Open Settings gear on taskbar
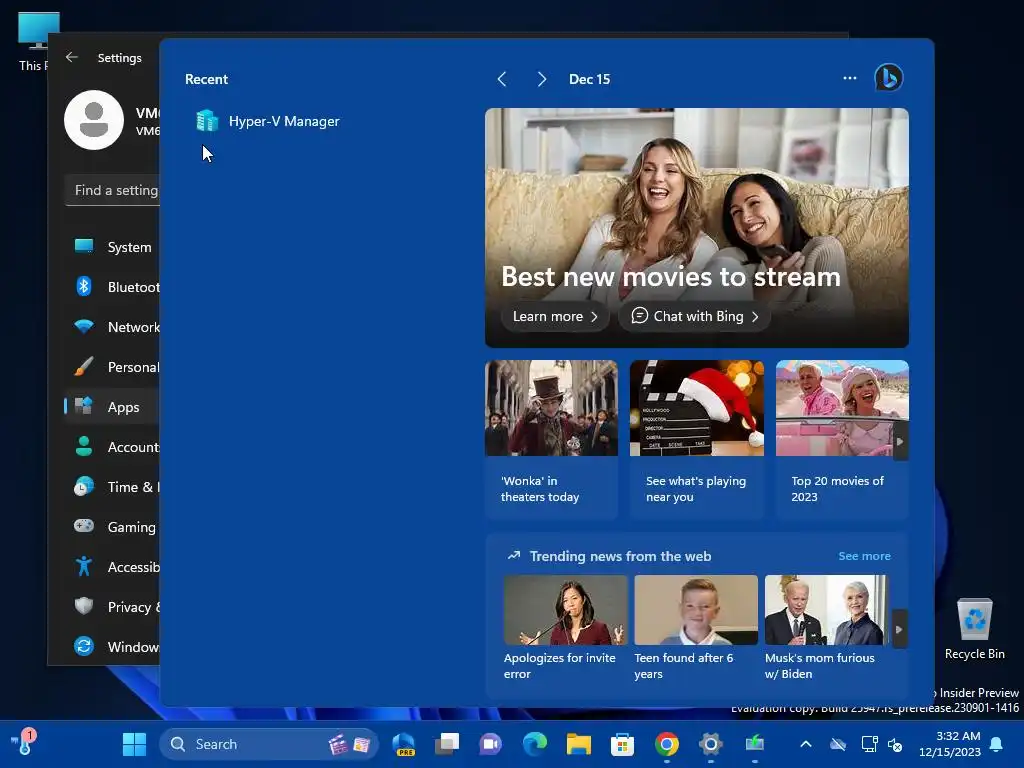Screen dimensions: 1024x768 point(711,744)
